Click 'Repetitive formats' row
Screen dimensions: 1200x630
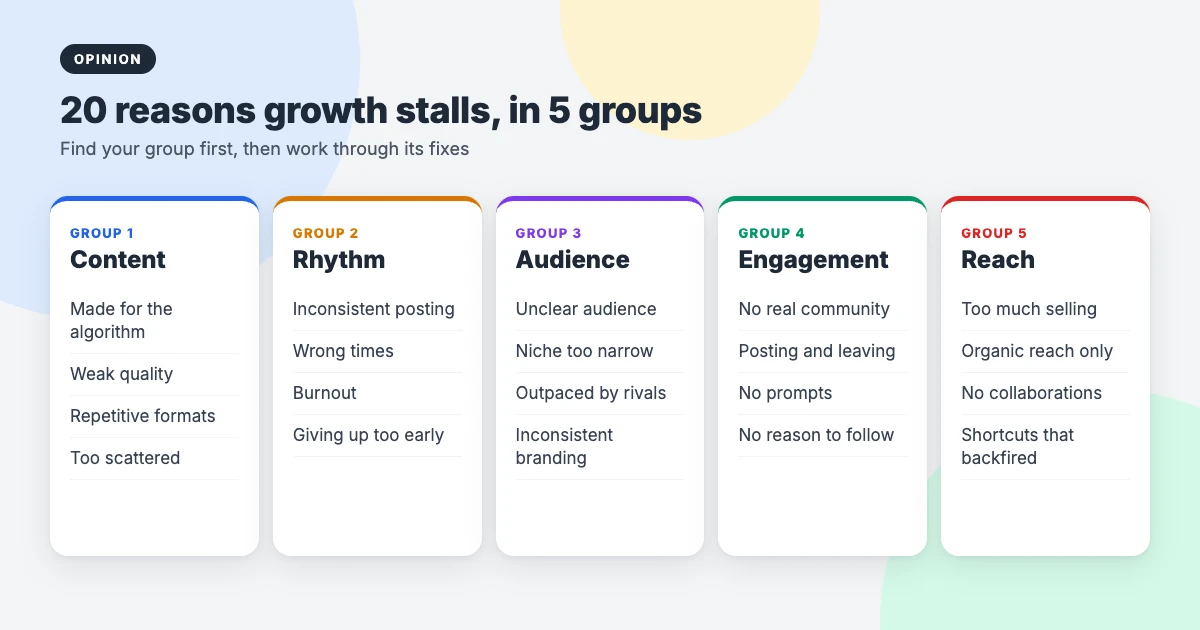[x=154, y=416]
